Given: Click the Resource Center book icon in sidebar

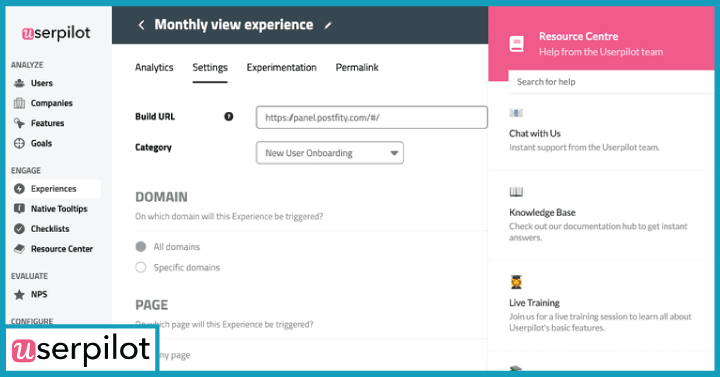Looking at the screenshot, I should coord(19,249).
